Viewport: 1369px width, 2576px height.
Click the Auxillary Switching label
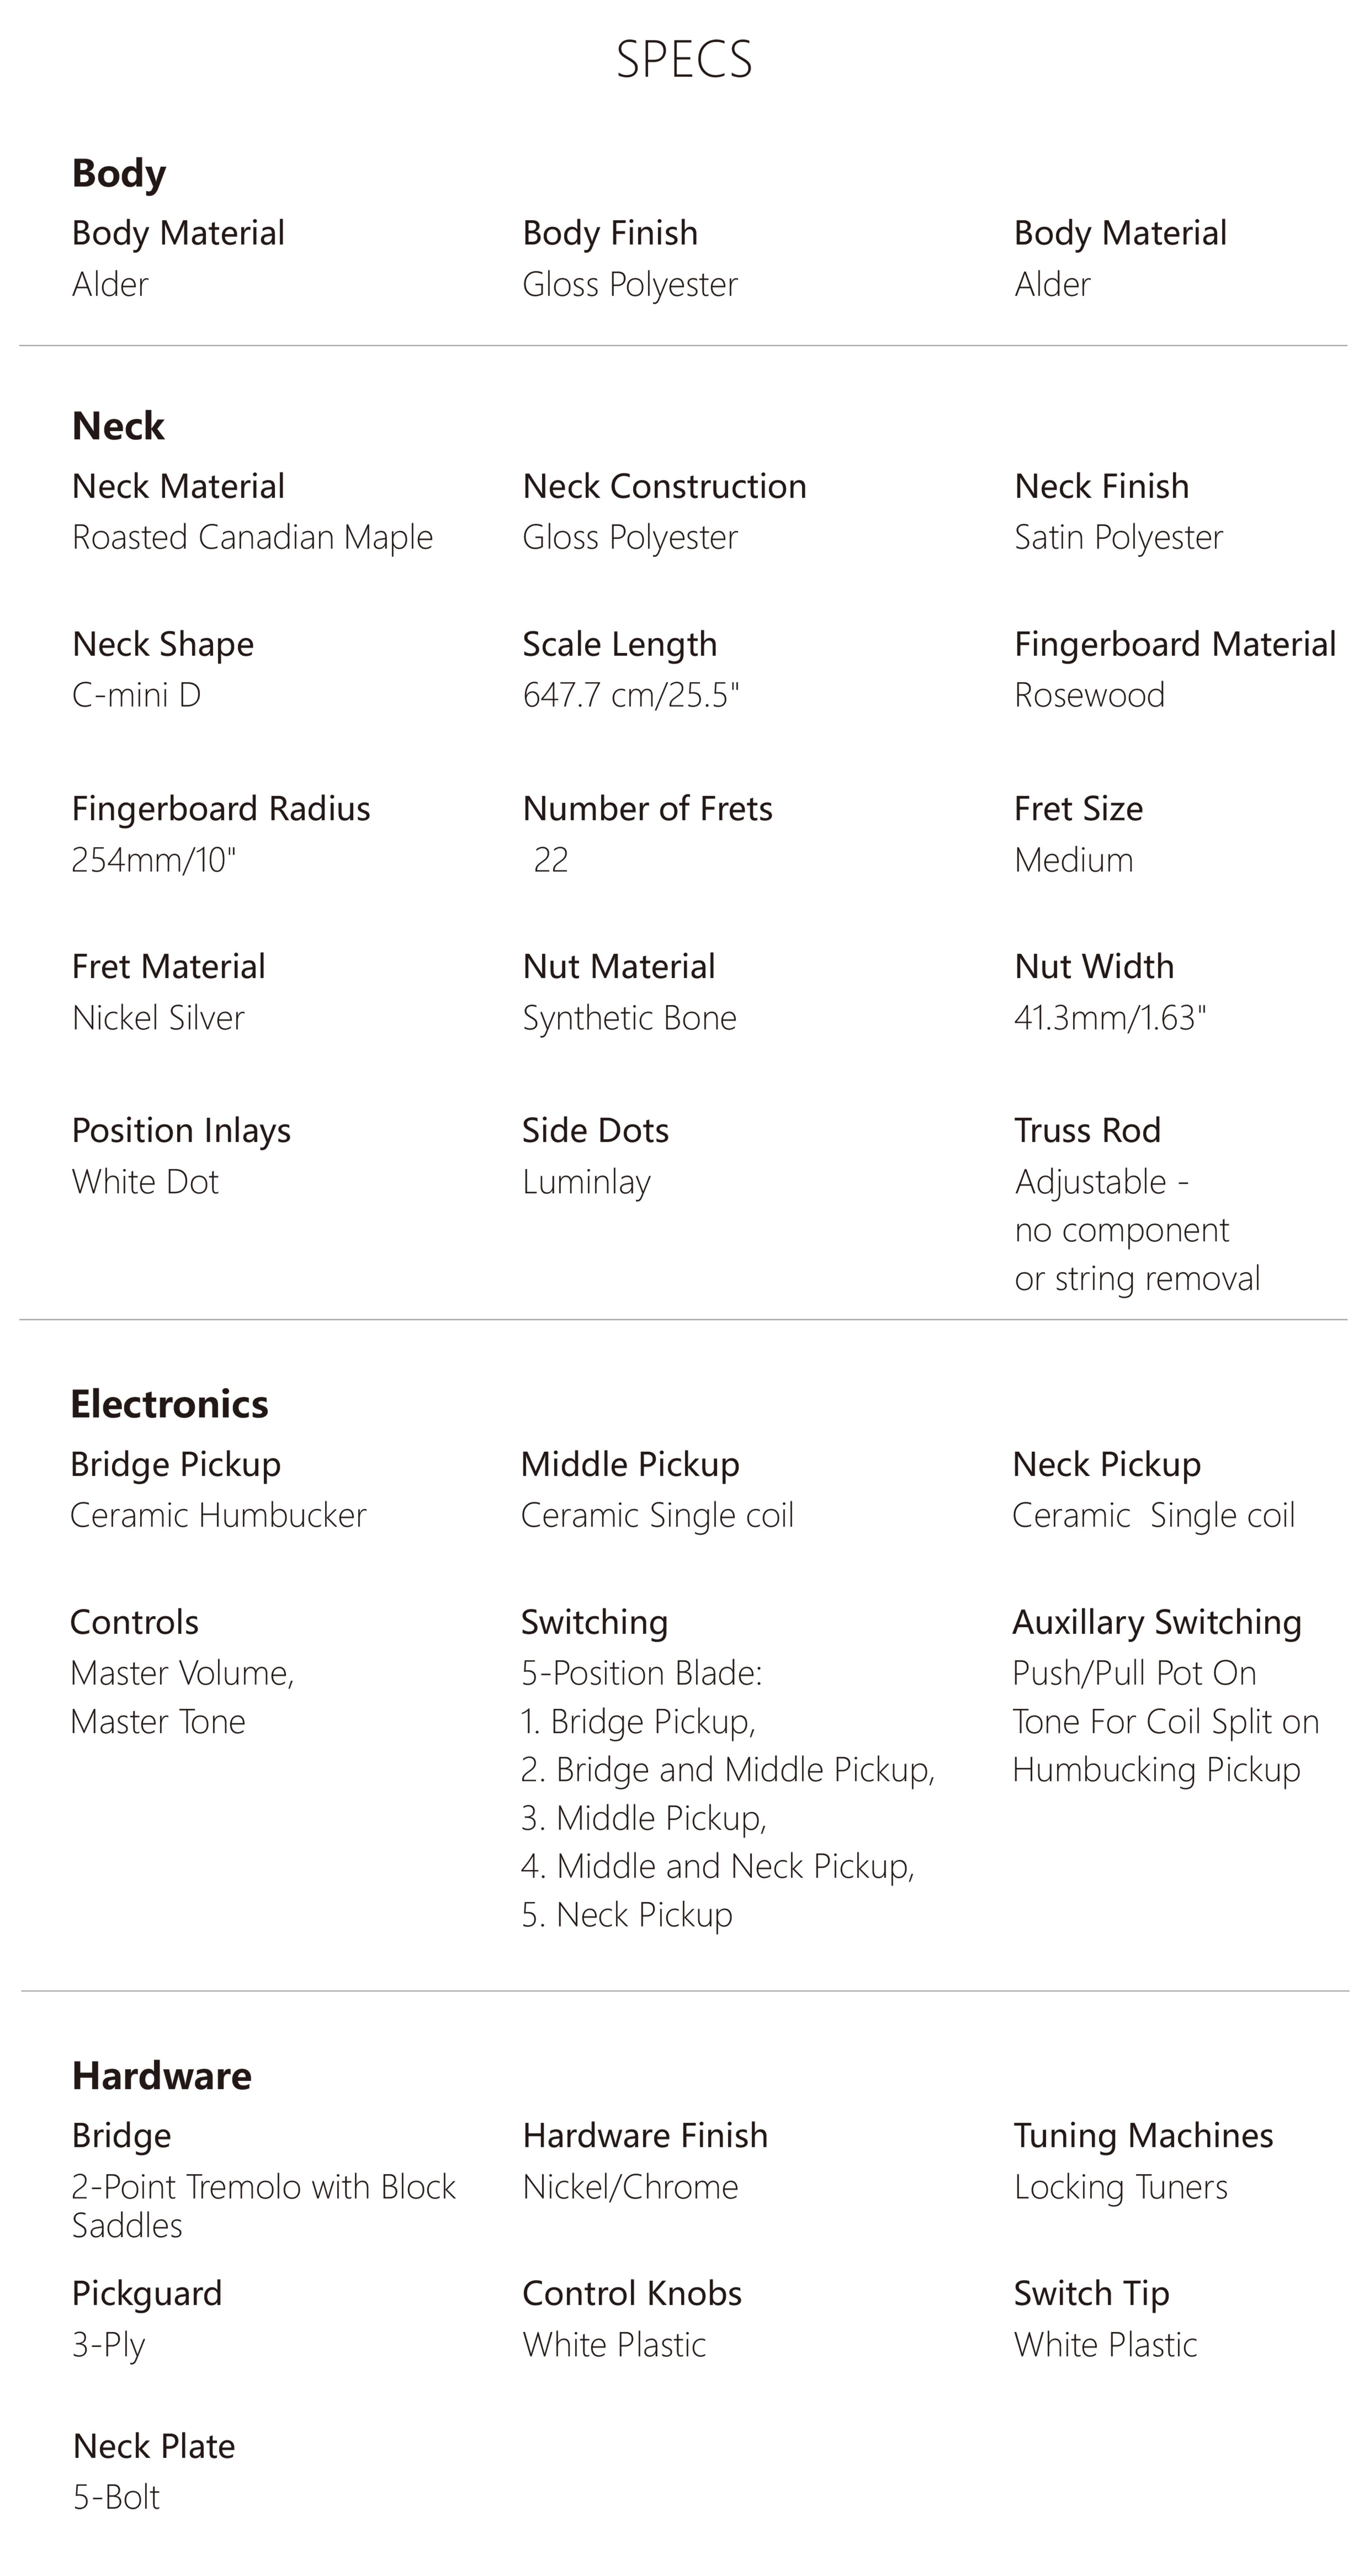point(1156,1622)
